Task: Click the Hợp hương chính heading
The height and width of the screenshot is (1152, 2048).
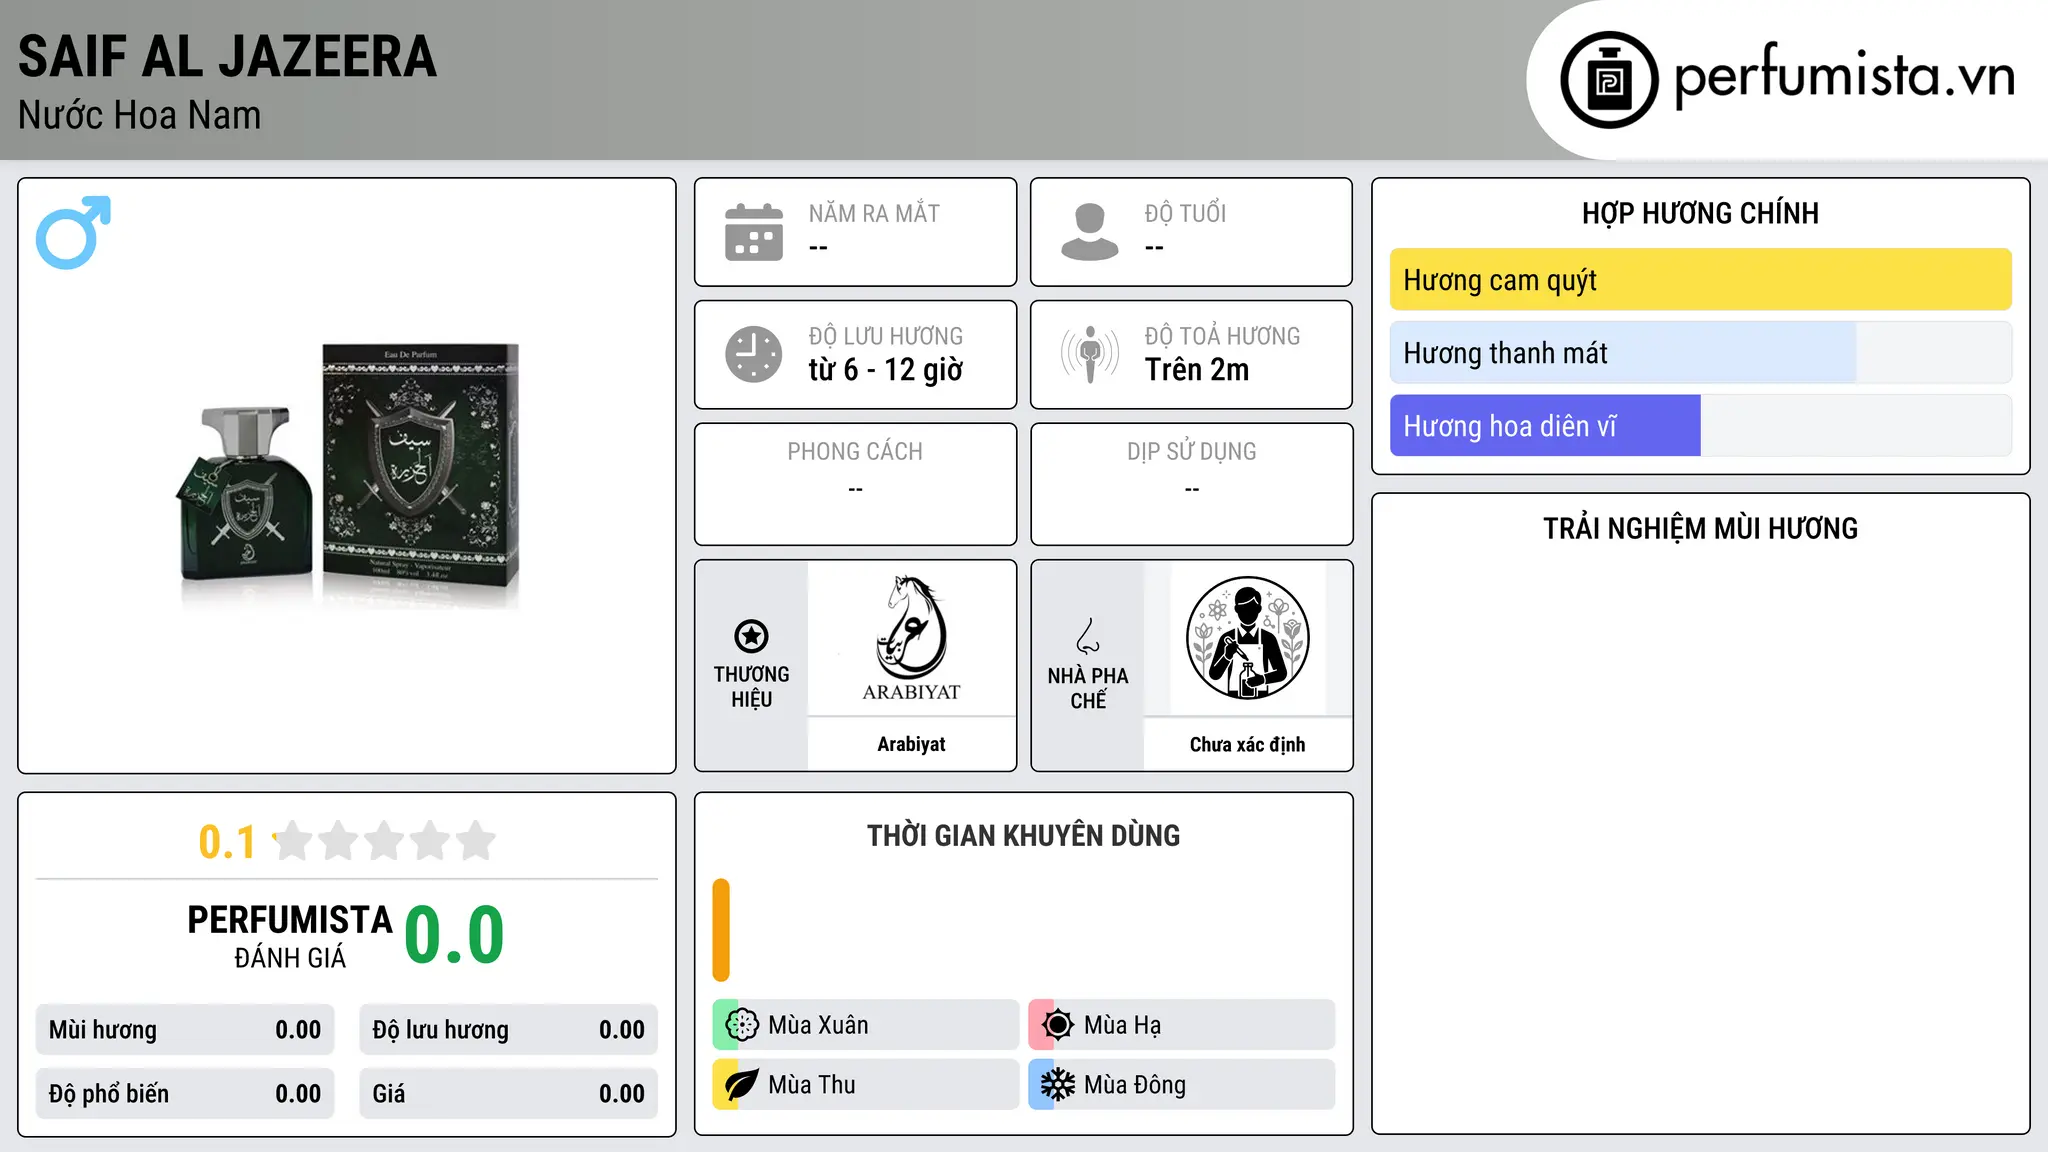Action: [x=1700, y=213]
